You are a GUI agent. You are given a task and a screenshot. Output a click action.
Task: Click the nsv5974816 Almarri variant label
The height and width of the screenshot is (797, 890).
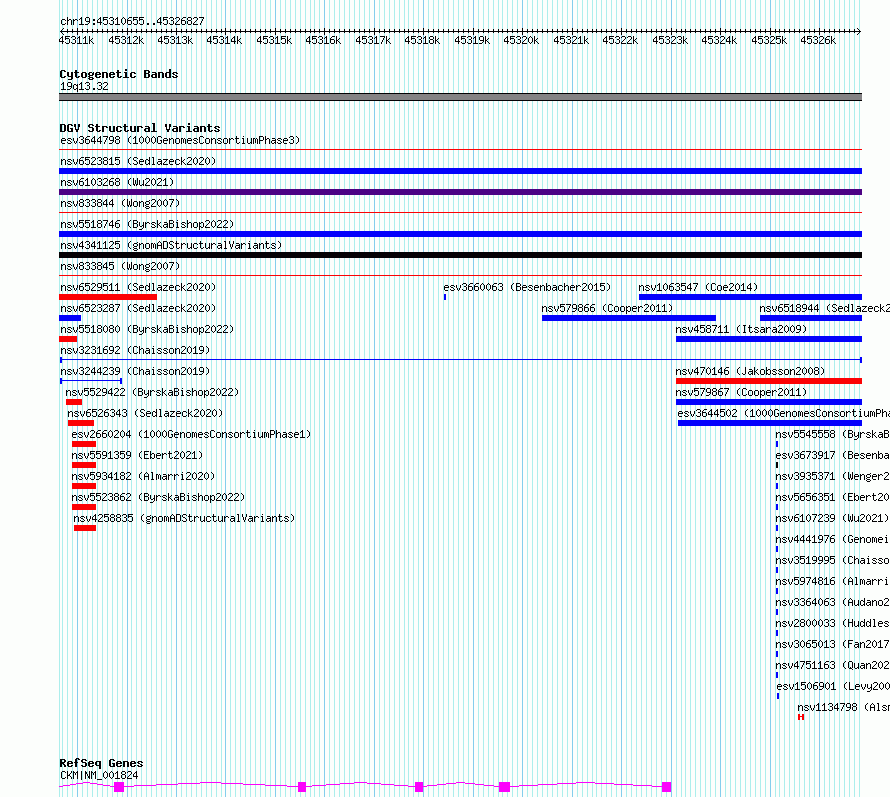tap(833, 581)
